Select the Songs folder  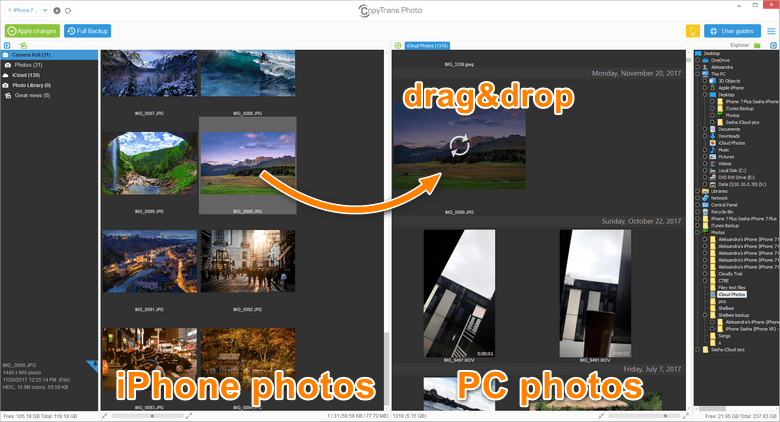pos(724,336)
